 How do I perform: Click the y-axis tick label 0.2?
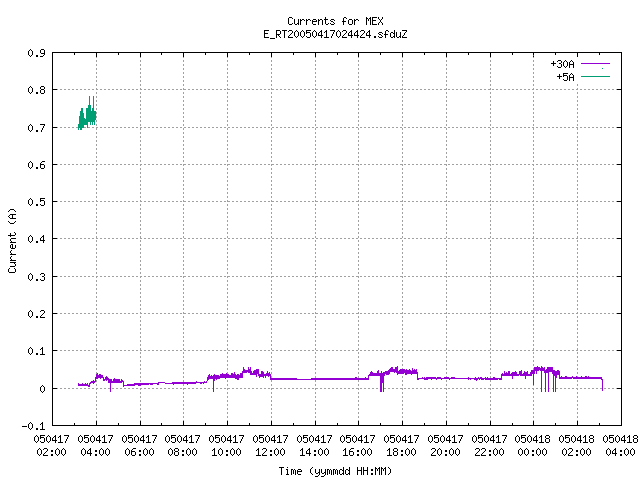[37, 314]
